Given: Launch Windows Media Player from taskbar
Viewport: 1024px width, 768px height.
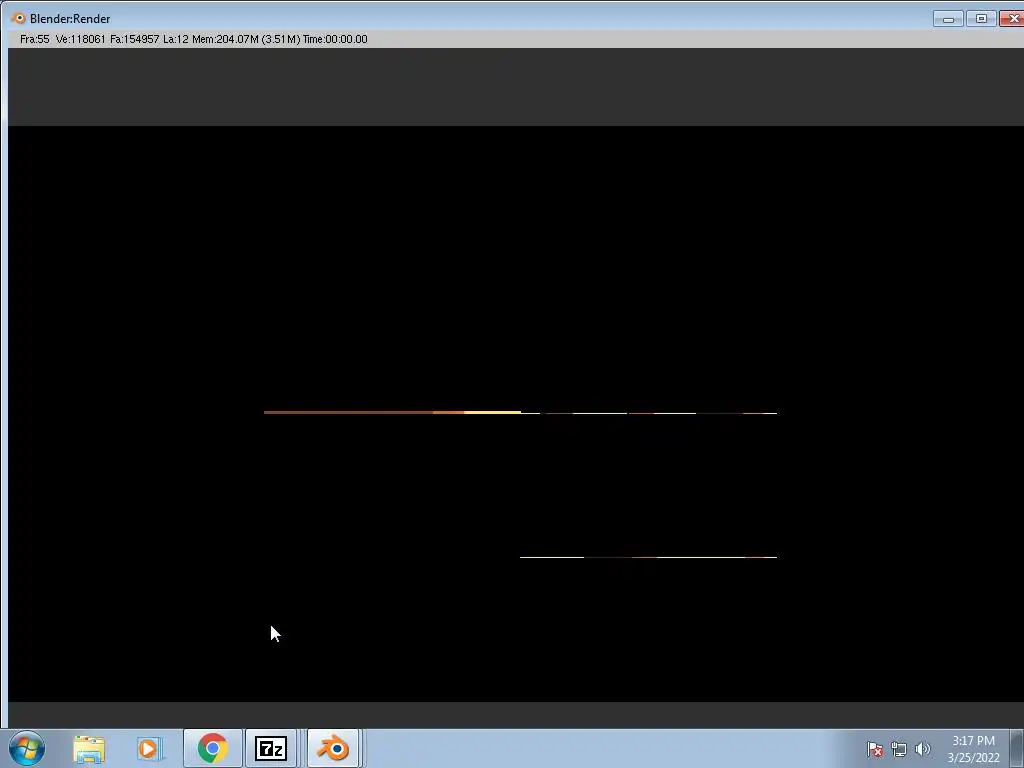Looking at the screenshot, I should click(x=149, y=749).
